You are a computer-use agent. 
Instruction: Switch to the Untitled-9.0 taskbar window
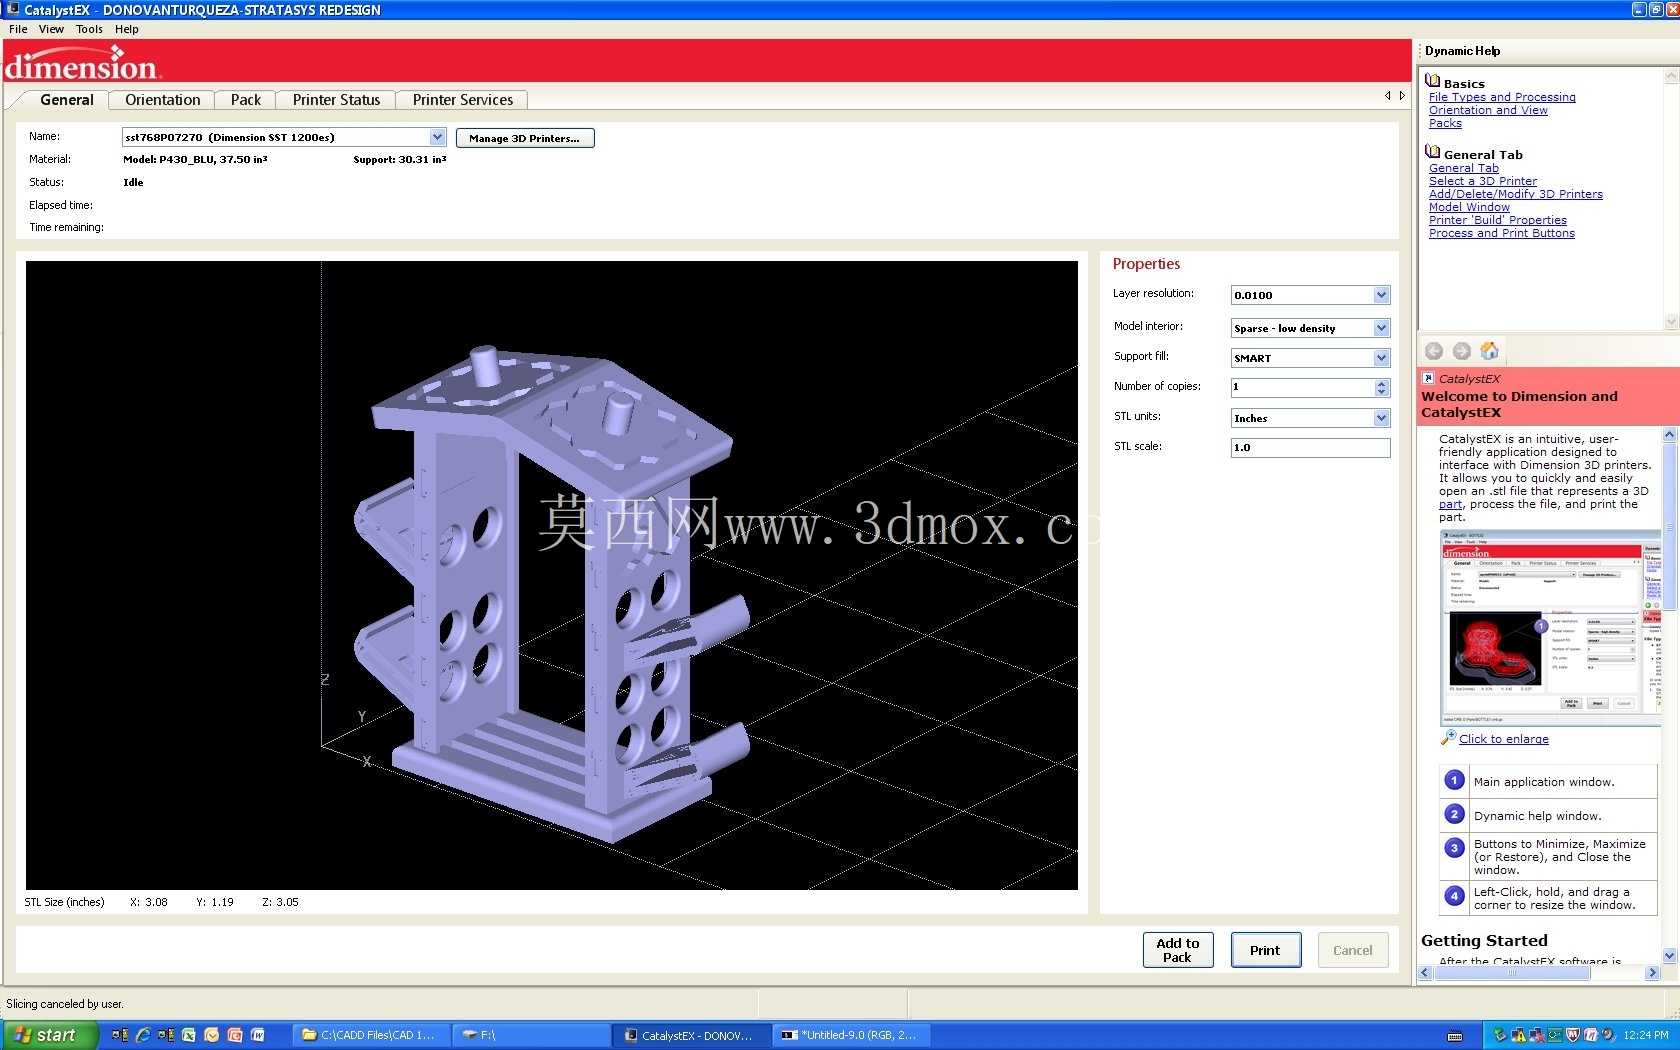coord(849,1035)
